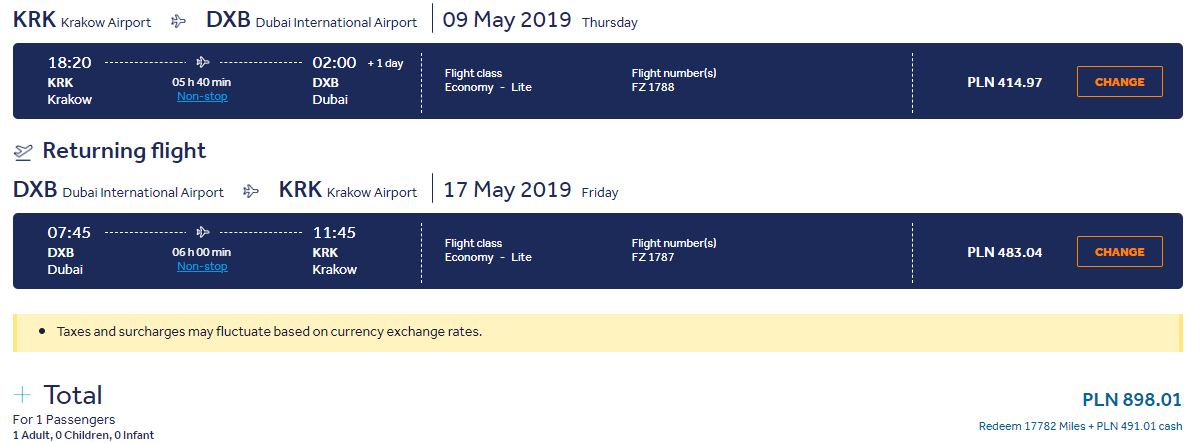Click the landing plane icon beside Returning flight
Viewport: 1200px width, 443px height.
23,152
